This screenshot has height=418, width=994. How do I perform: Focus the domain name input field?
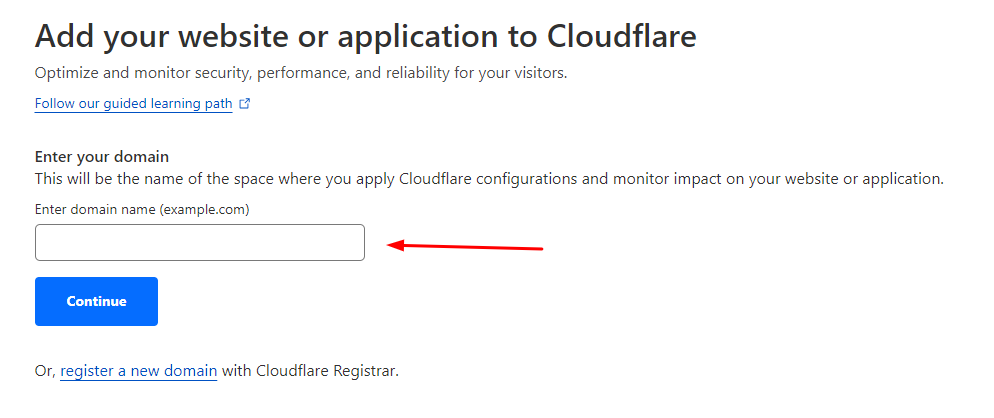tap(200, 243)
